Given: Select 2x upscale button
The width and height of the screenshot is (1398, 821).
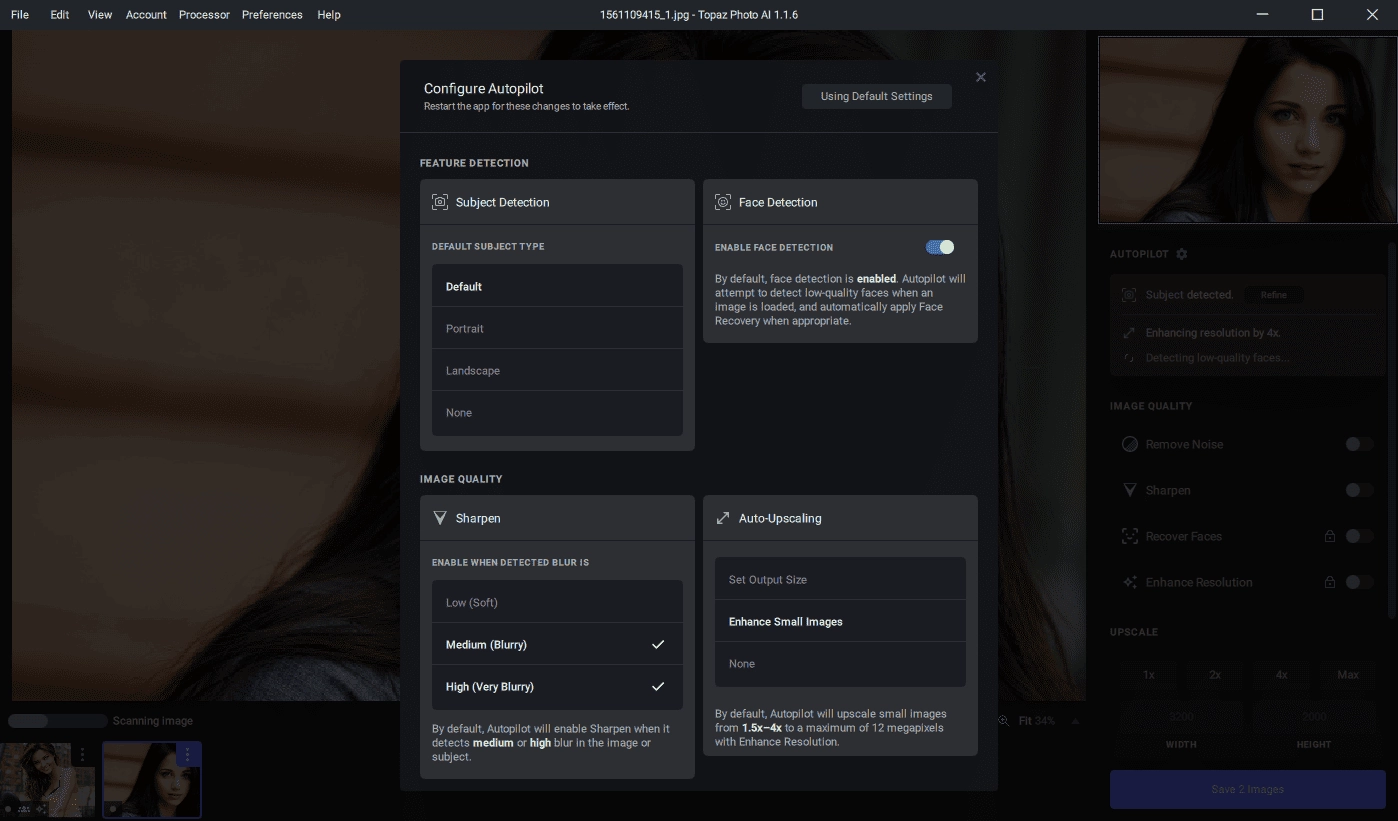Looking at the screenshot, I should pos(1215,675).
